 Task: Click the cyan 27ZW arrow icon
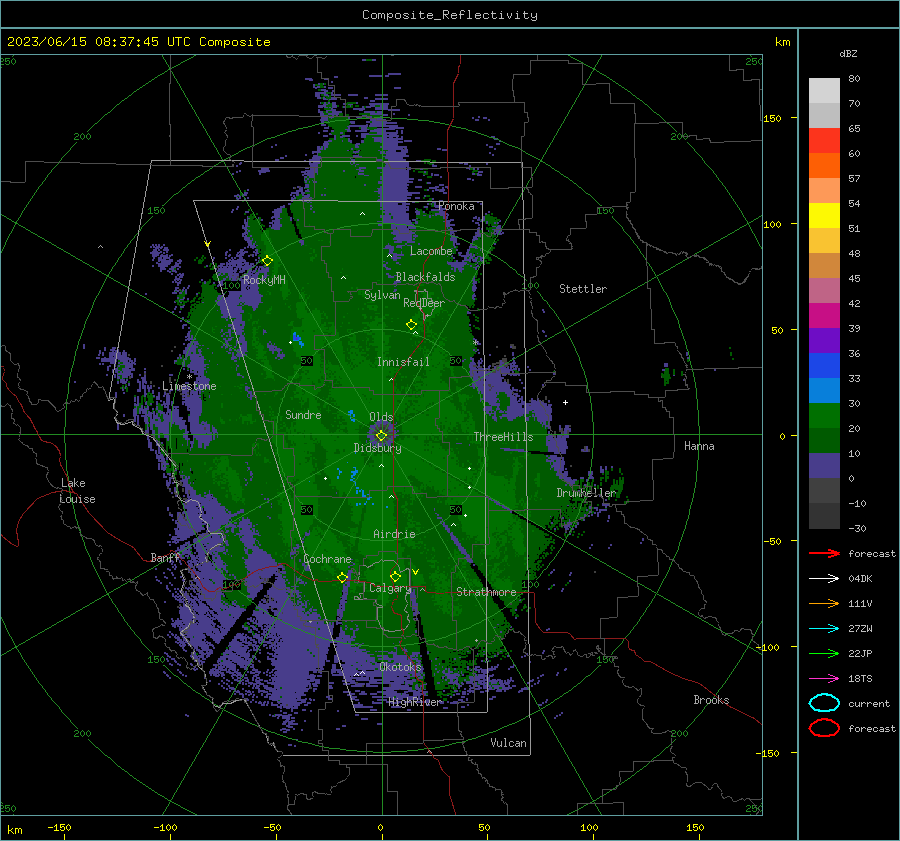click(x=824, y=629)
